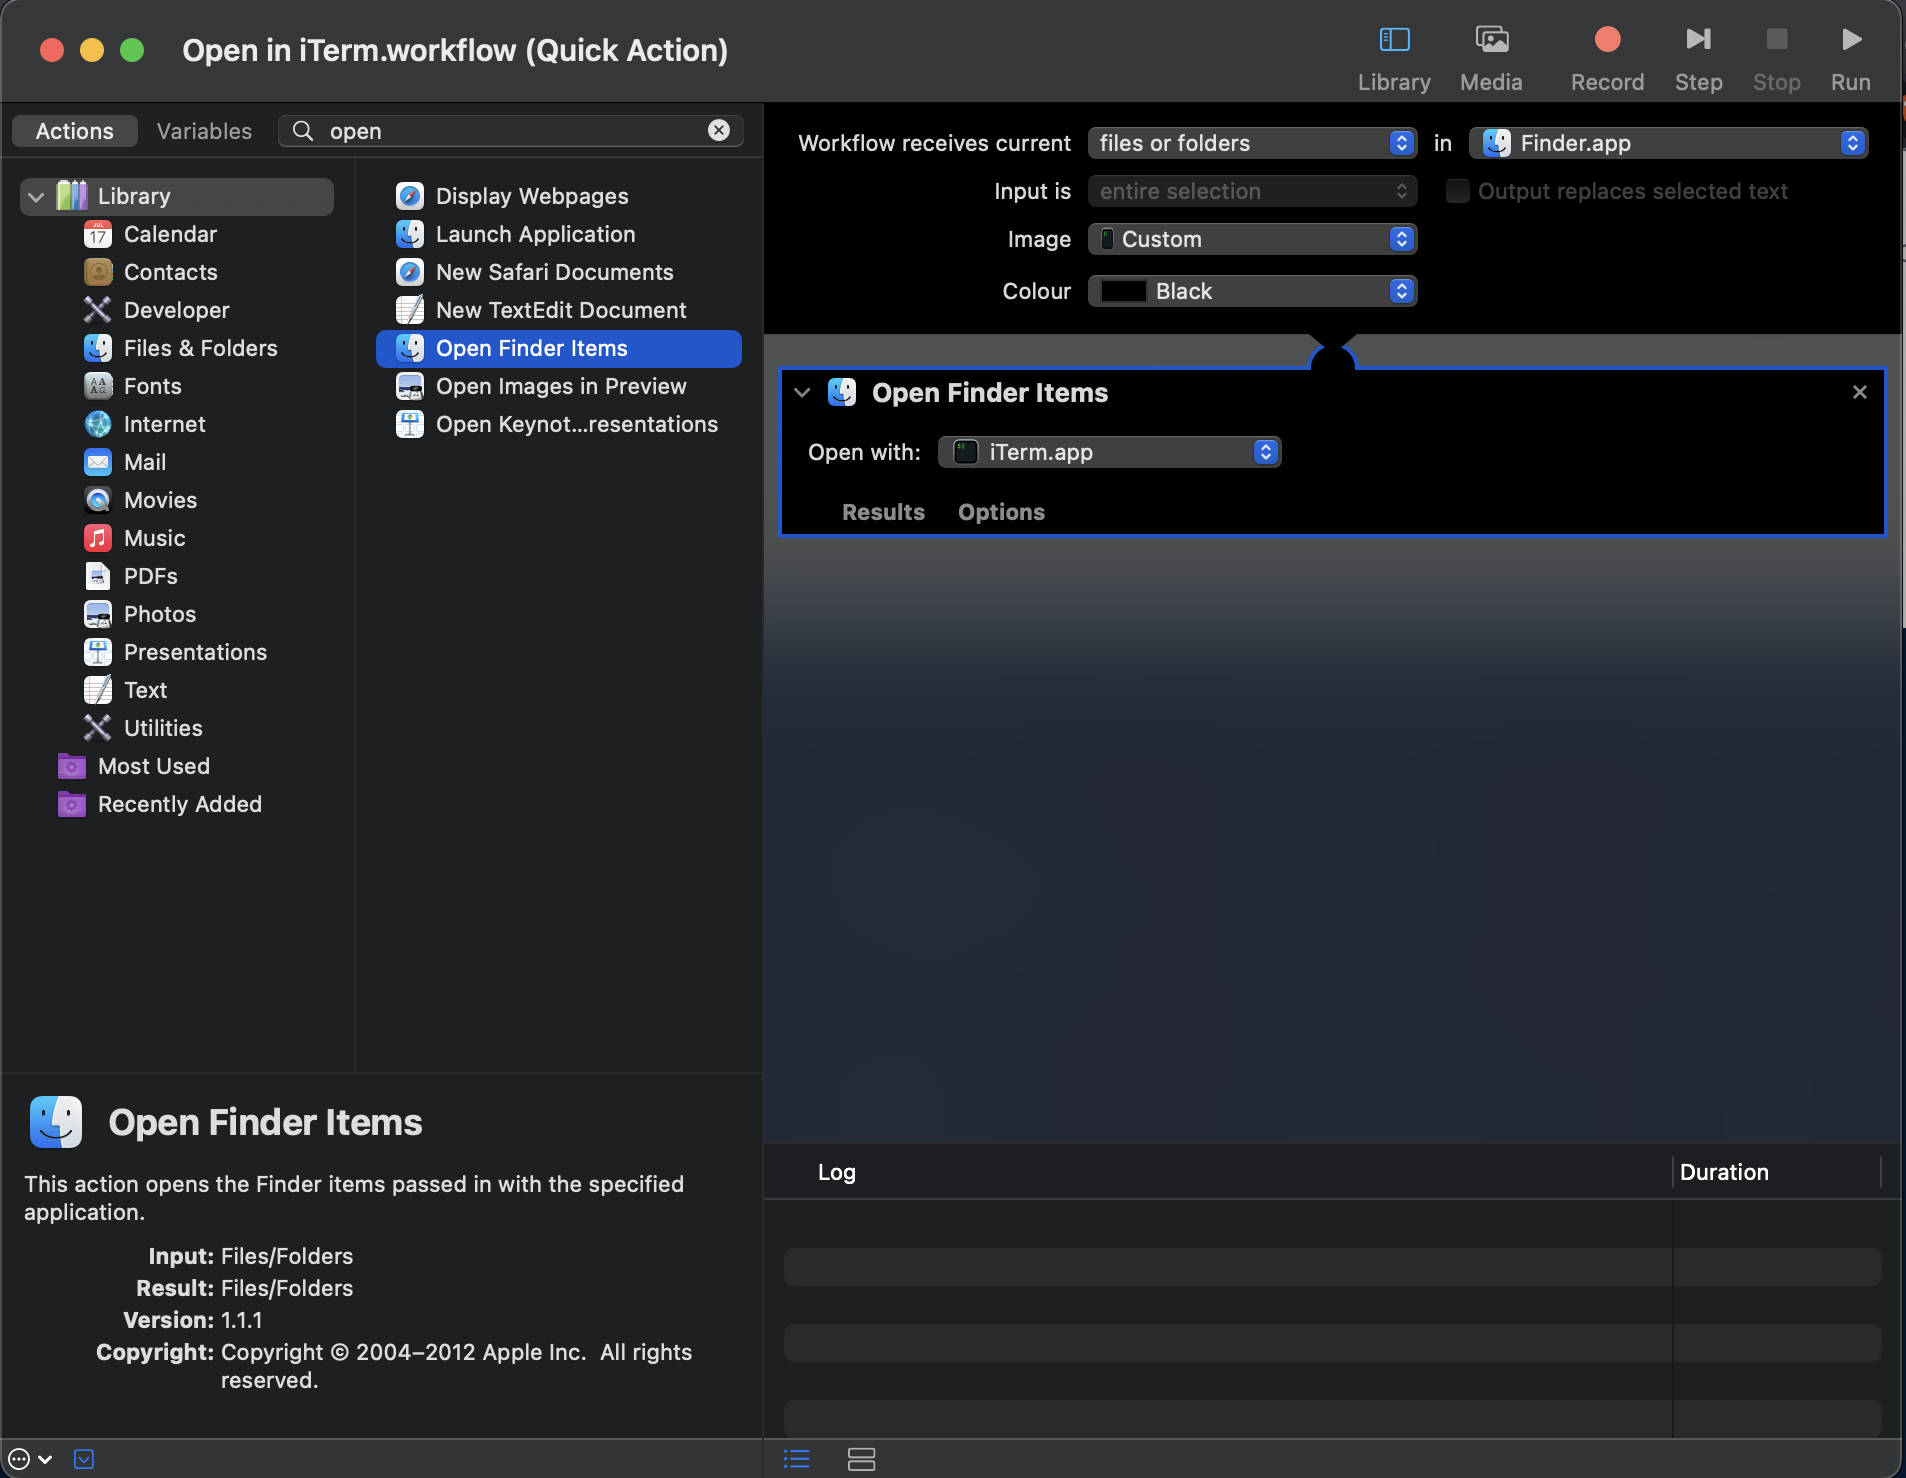Select the Music category

point(154,539)
